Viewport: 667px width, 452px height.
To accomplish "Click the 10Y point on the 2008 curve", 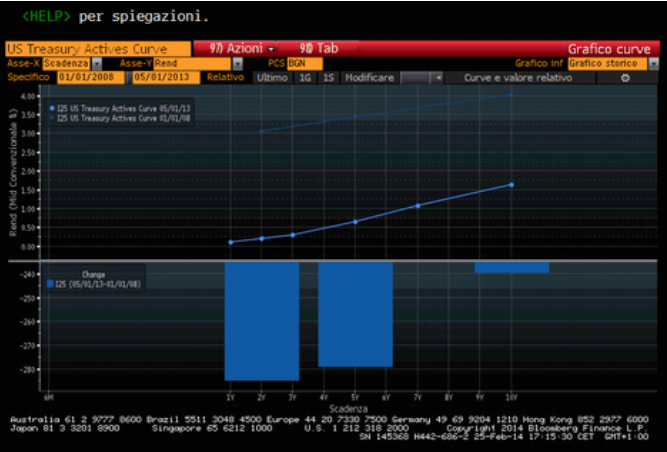I will (x=511, y=95).
